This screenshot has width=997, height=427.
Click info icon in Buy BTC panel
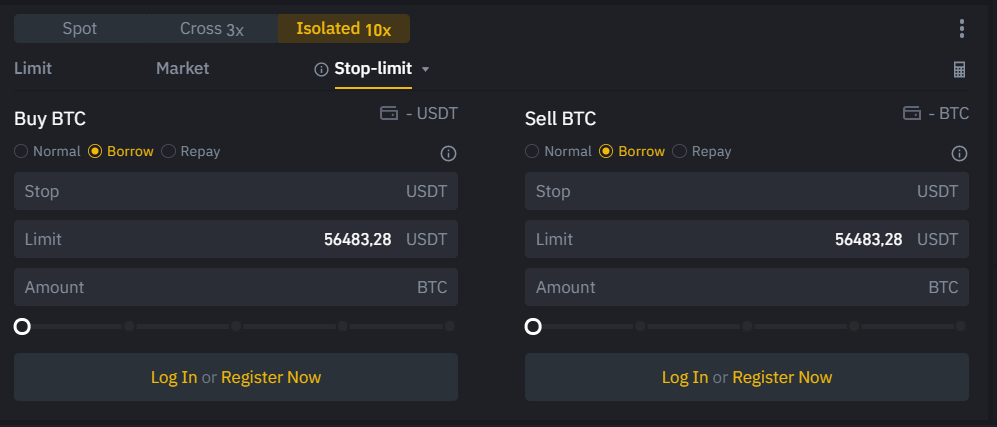pos(448,153)
